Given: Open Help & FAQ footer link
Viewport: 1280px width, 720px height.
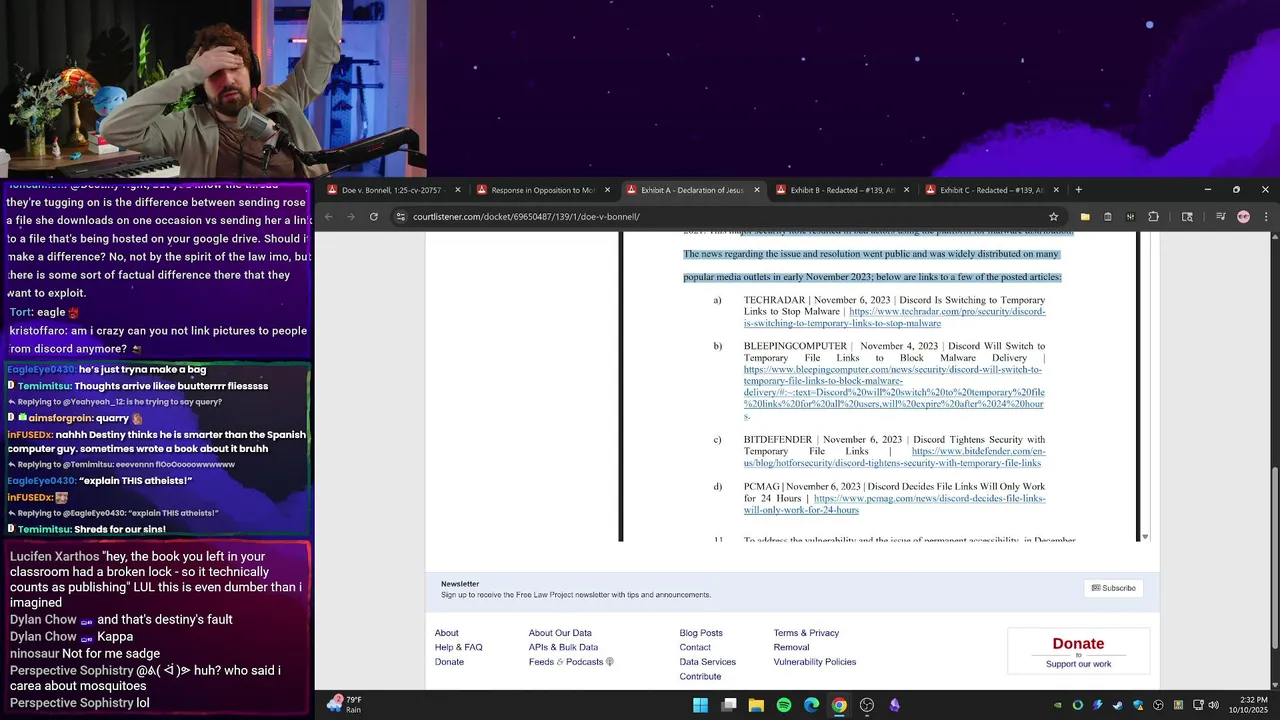Looking at the screenshot, I should 458,647.
